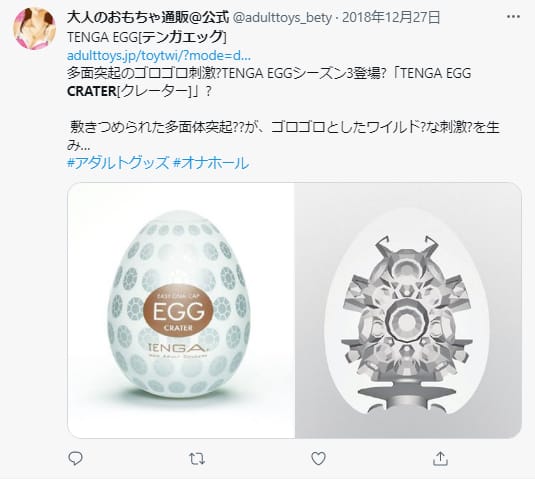Click the reply speech bubble icon

pos(75,458)
